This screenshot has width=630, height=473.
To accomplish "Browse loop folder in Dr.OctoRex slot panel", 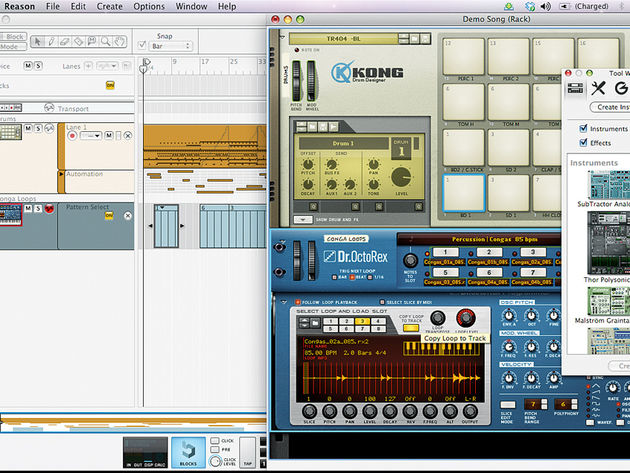I will [x=315, y=322].
